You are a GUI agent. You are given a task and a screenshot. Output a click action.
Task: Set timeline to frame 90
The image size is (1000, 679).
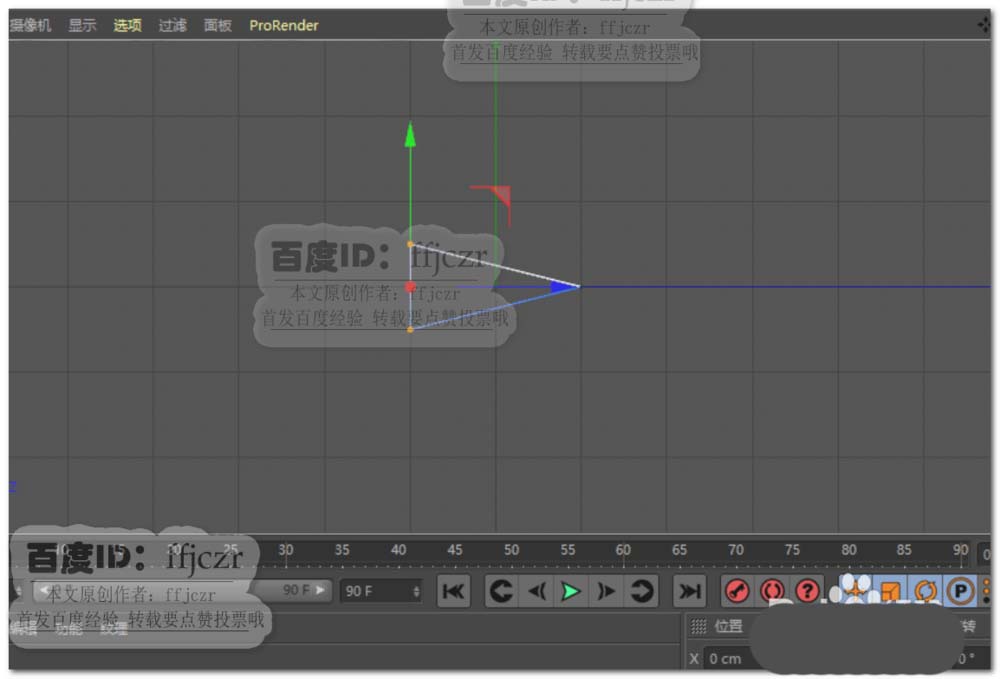tap(960, 551)
